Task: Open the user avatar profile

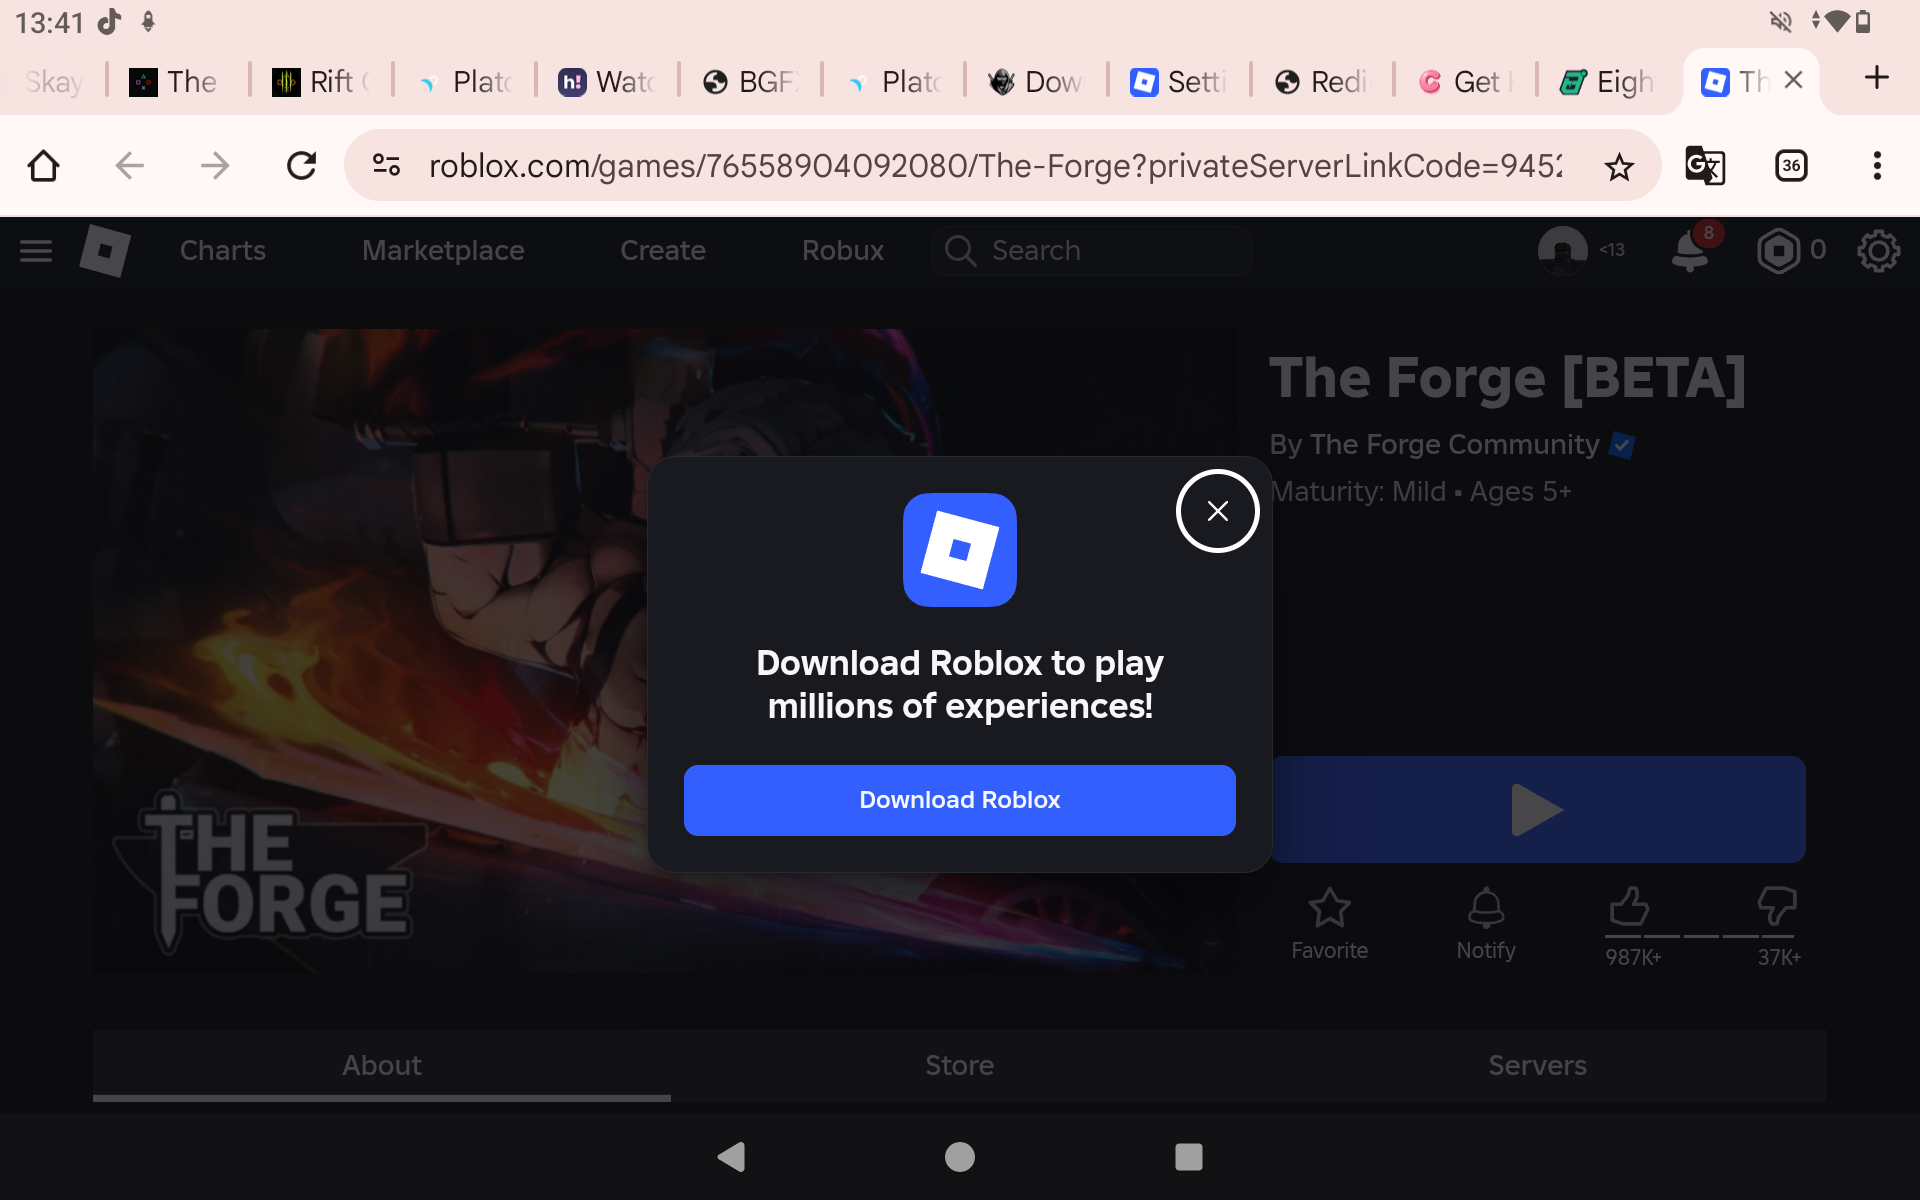Action: (x=1562, y=250)
